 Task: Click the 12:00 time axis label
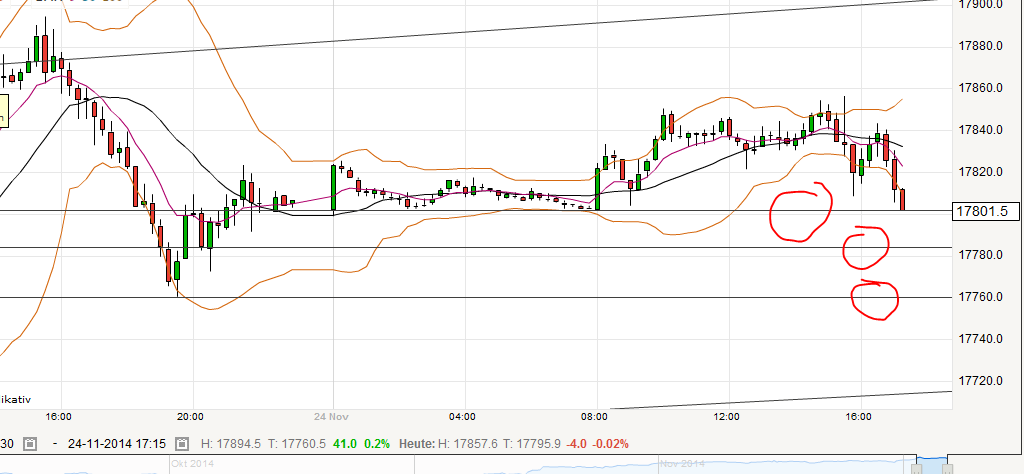coord(726,417)
